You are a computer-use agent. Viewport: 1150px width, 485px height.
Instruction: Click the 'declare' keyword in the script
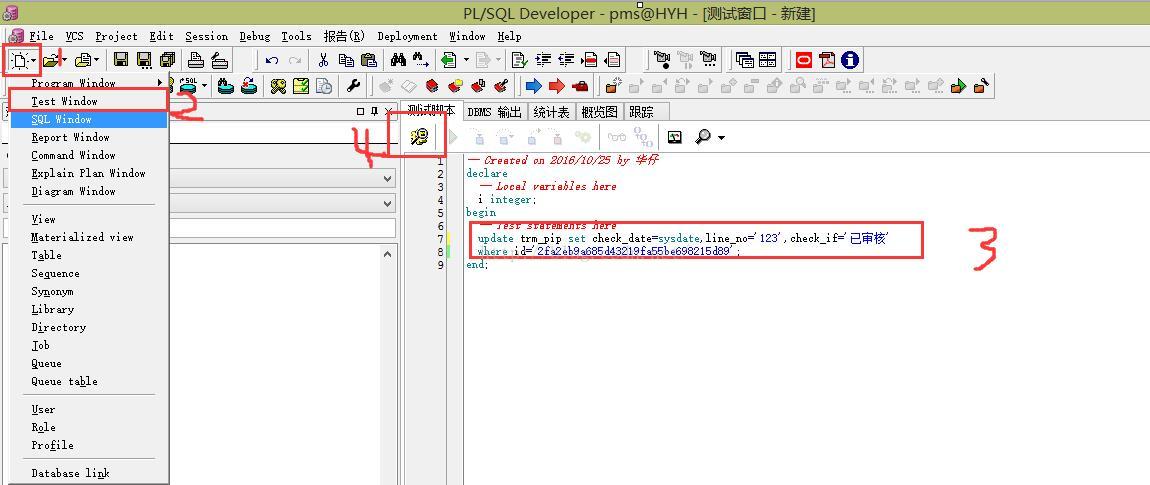click(486, 173)
